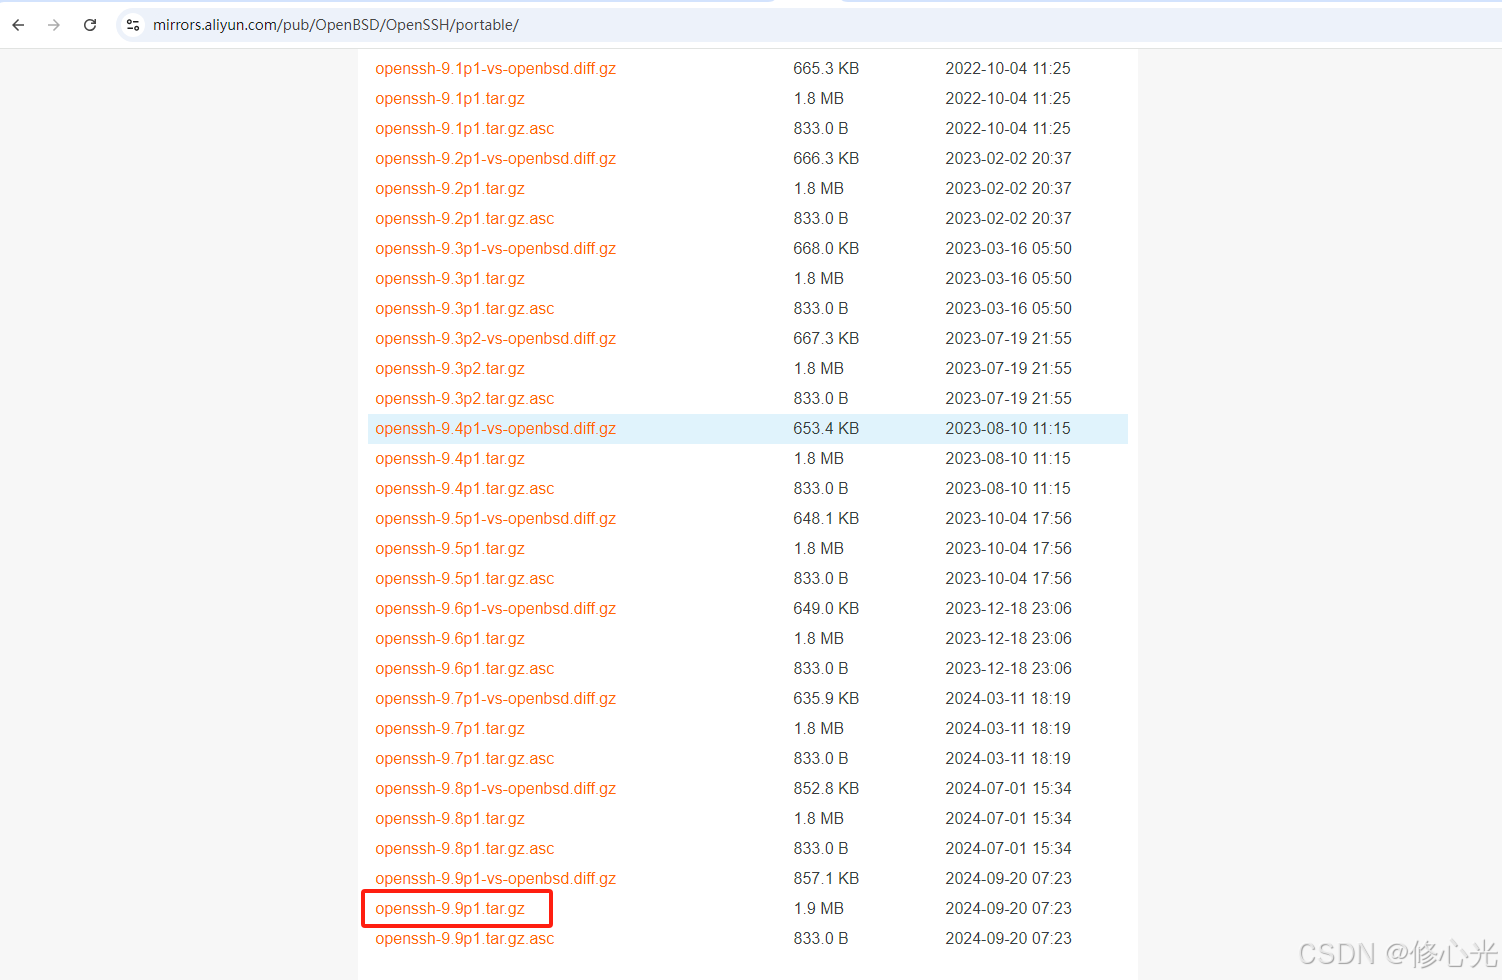Image resolution: width=1502 pixels, height=980 pixels.
Task: Select the 668.0 KB size value
Action: 826,248
